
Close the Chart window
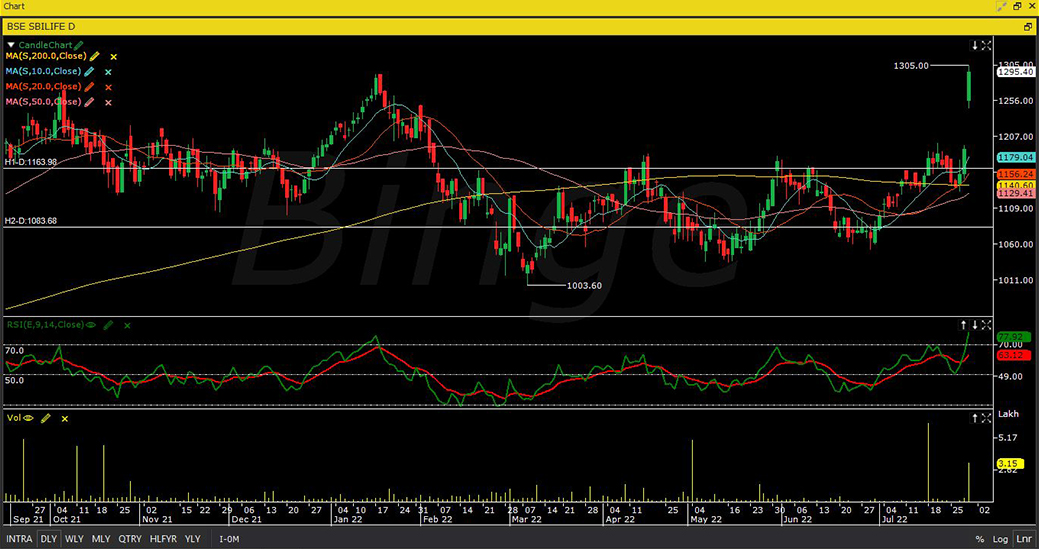1030,6
